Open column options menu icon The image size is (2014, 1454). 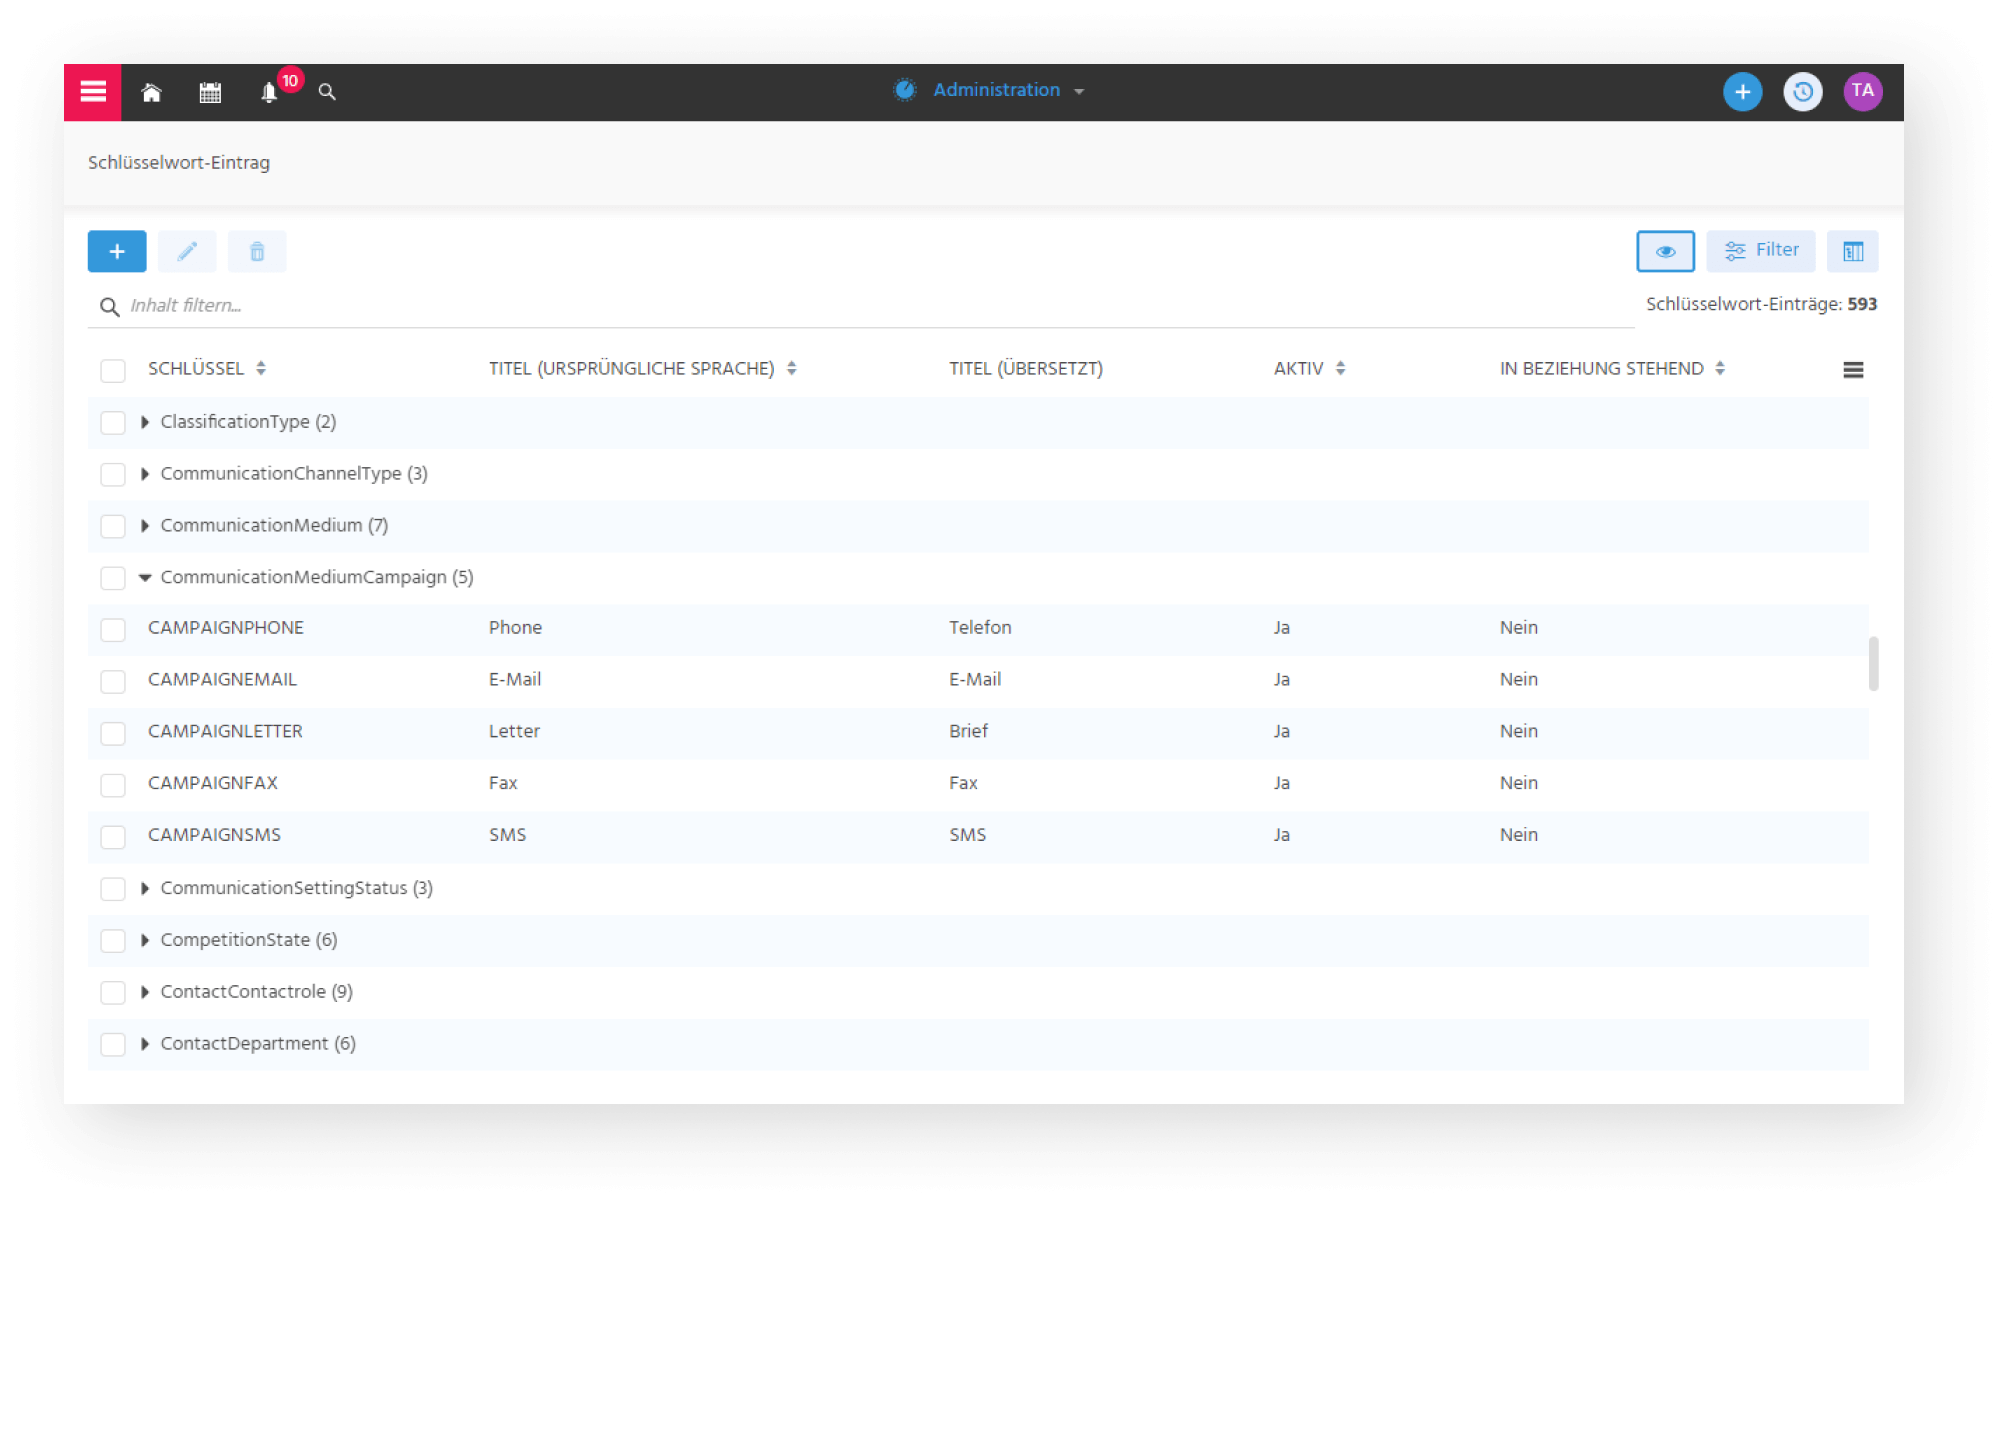(x=1853, y=370)
